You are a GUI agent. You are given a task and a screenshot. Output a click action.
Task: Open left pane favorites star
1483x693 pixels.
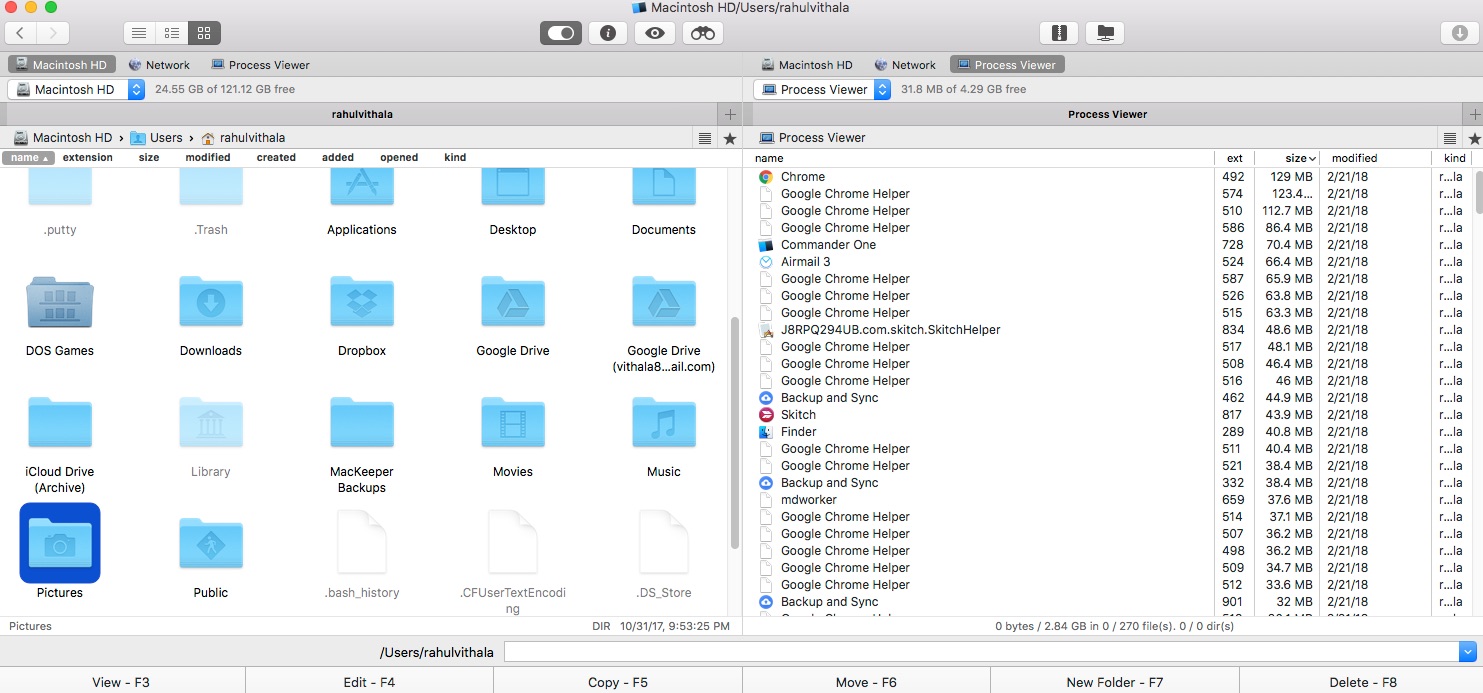pyautogui.click(x=730, y=138)
